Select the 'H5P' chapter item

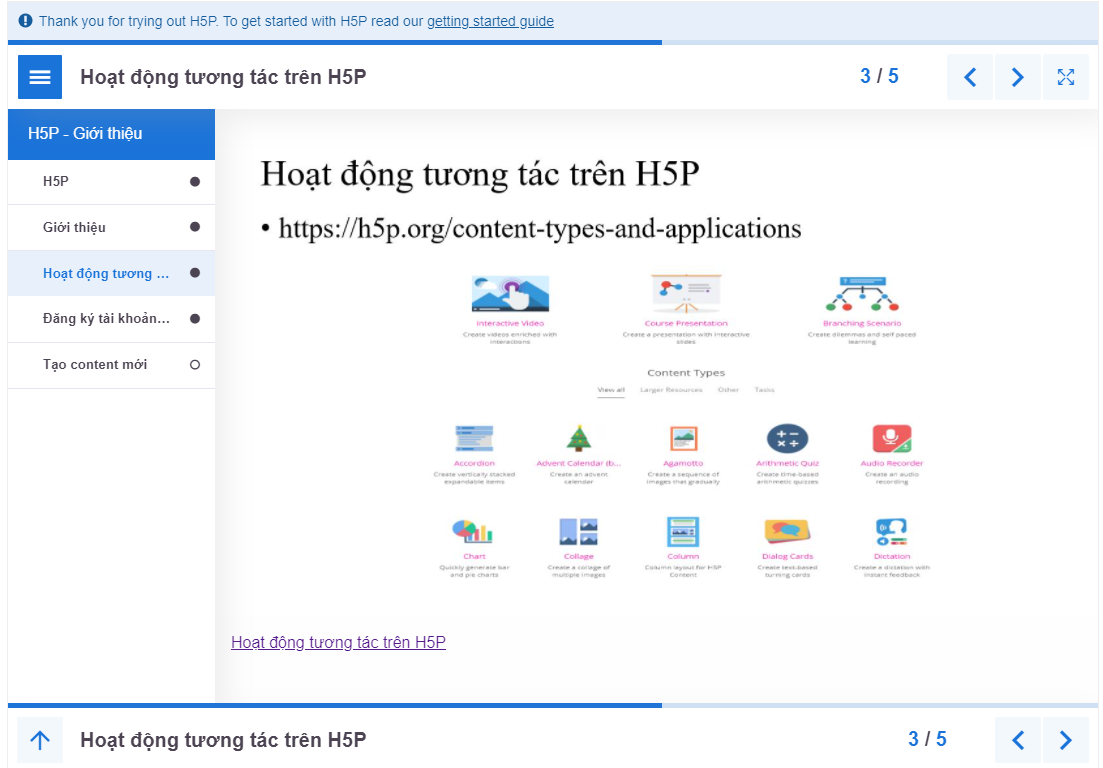[111, 181]
